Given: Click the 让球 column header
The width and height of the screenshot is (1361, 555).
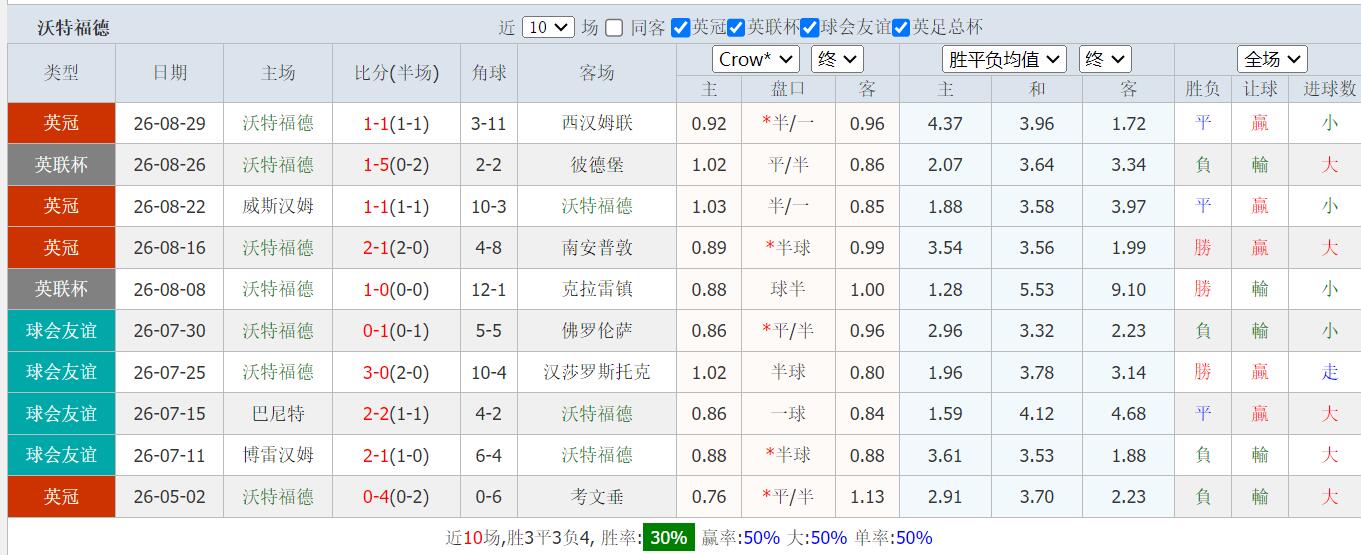Looking at the screenshot, I should click(x=1260, y=89).
